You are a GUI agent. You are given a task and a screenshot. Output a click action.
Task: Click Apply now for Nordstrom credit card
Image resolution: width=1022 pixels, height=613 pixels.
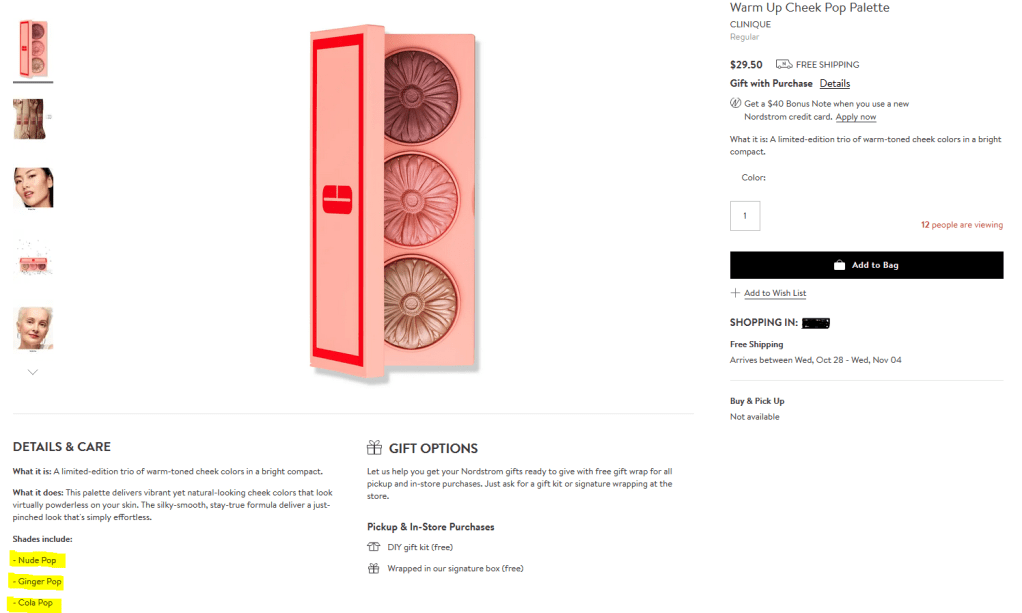tap(855, 117)
